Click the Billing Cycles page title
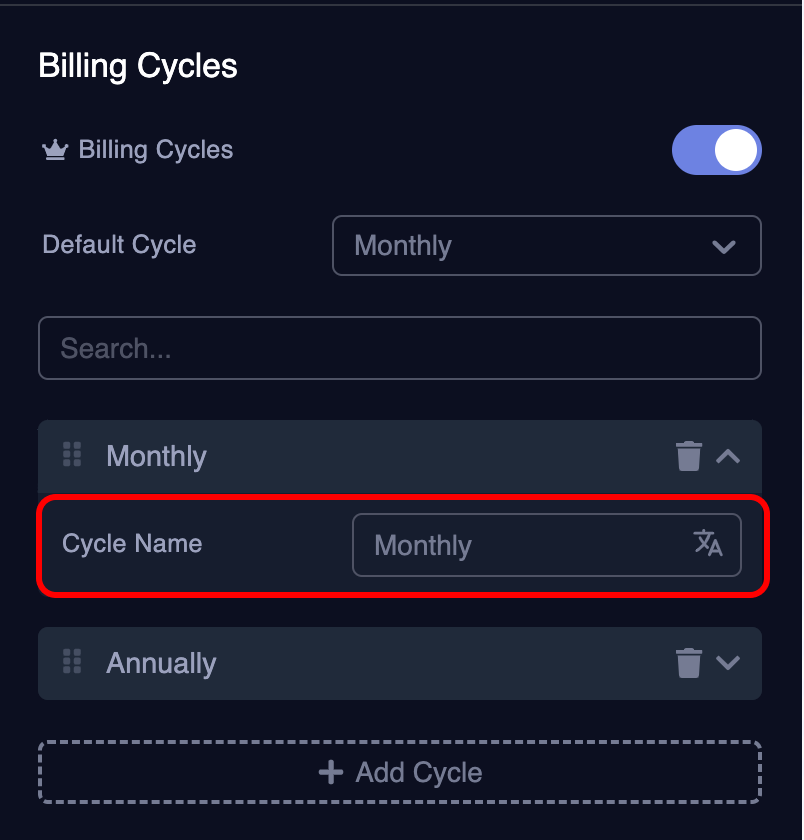804x840 pixels. click(x=137, y=66)
